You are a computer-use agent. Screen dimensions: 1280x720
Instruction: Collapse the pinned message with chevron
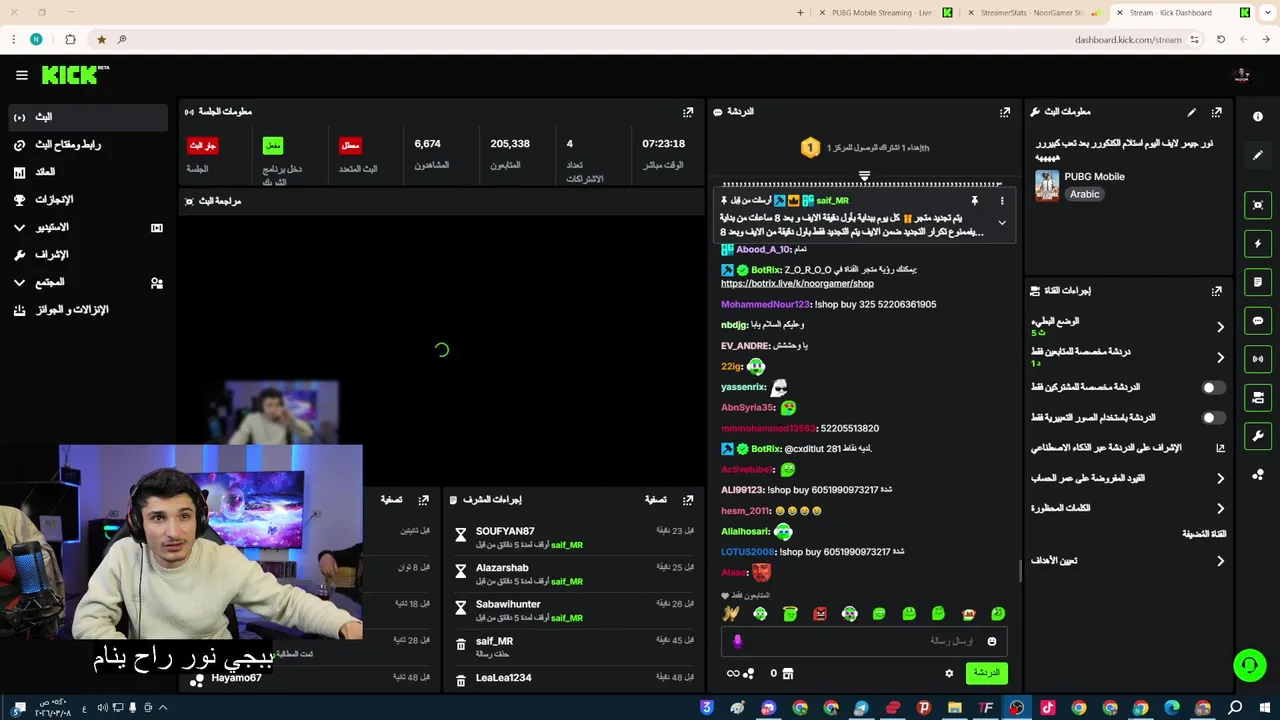(1001, 223)
